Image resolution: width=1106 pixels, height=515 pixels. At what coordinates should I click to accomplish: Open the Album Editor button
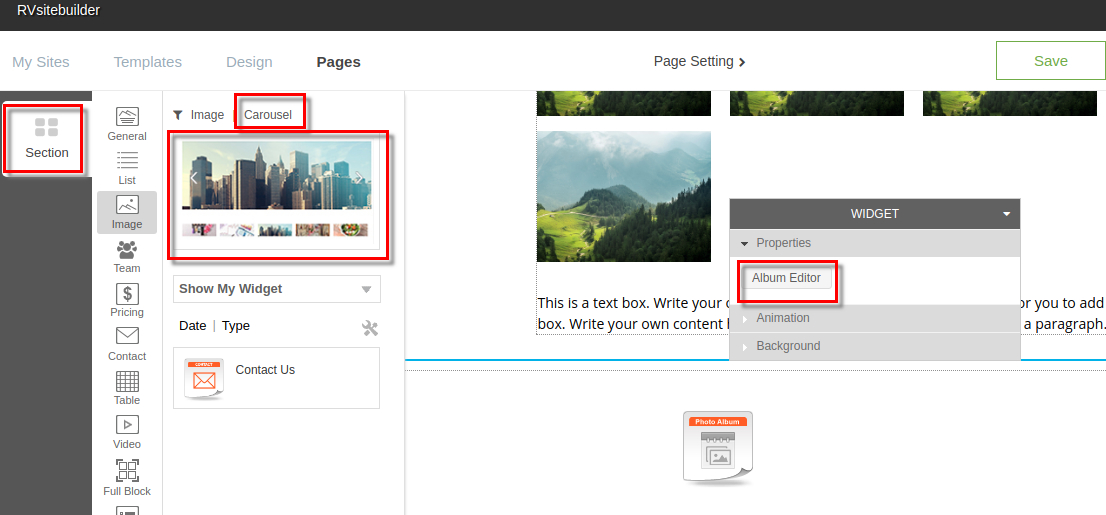coord(786,278)
